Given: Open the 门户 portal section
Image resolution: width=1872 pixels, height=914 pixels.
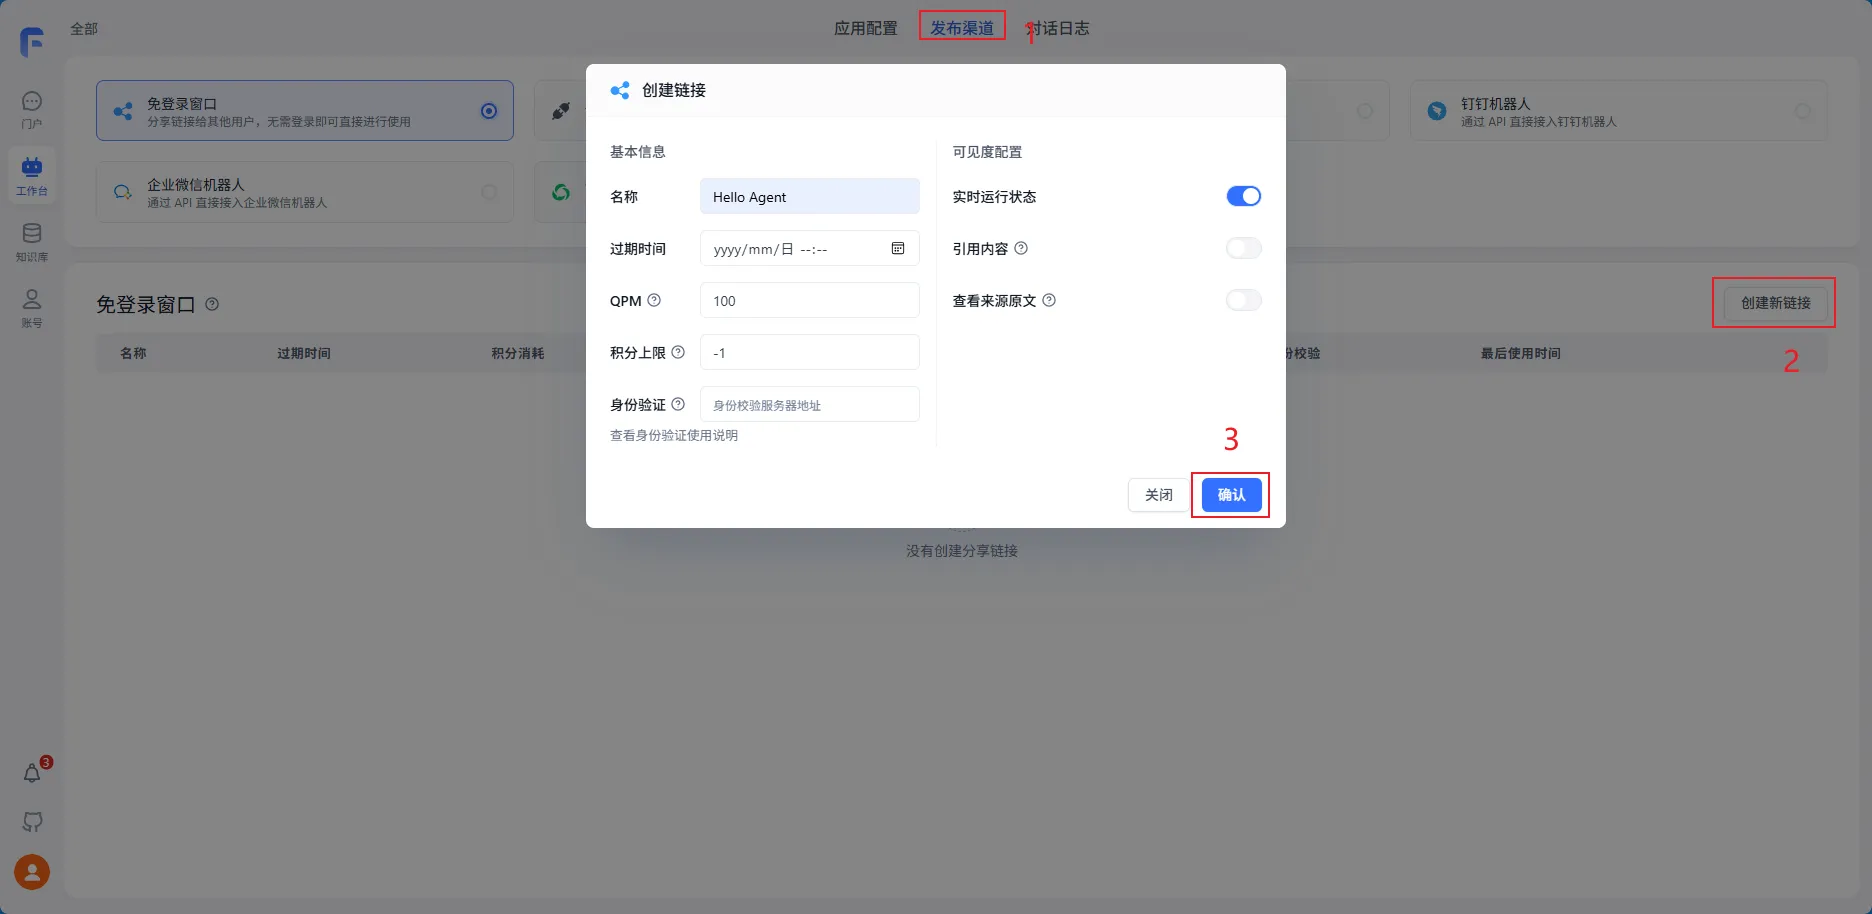Looking at the screenshot, I should (31, 108).
